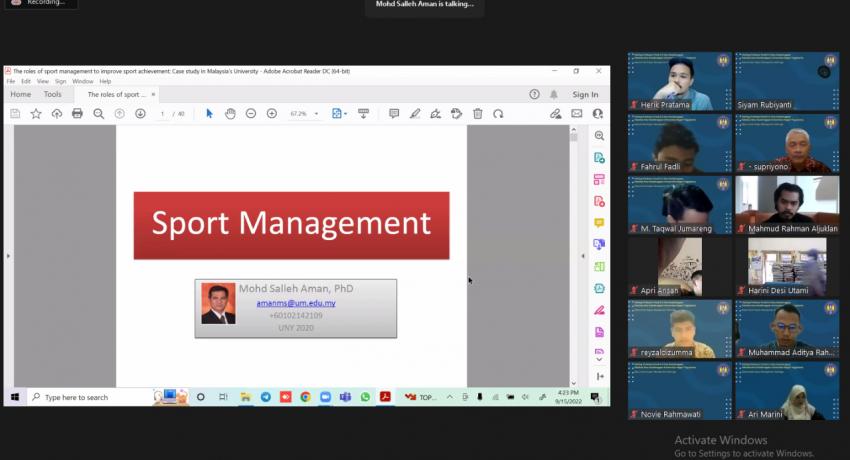Add a sticky note comment

(x=394, y=113)
